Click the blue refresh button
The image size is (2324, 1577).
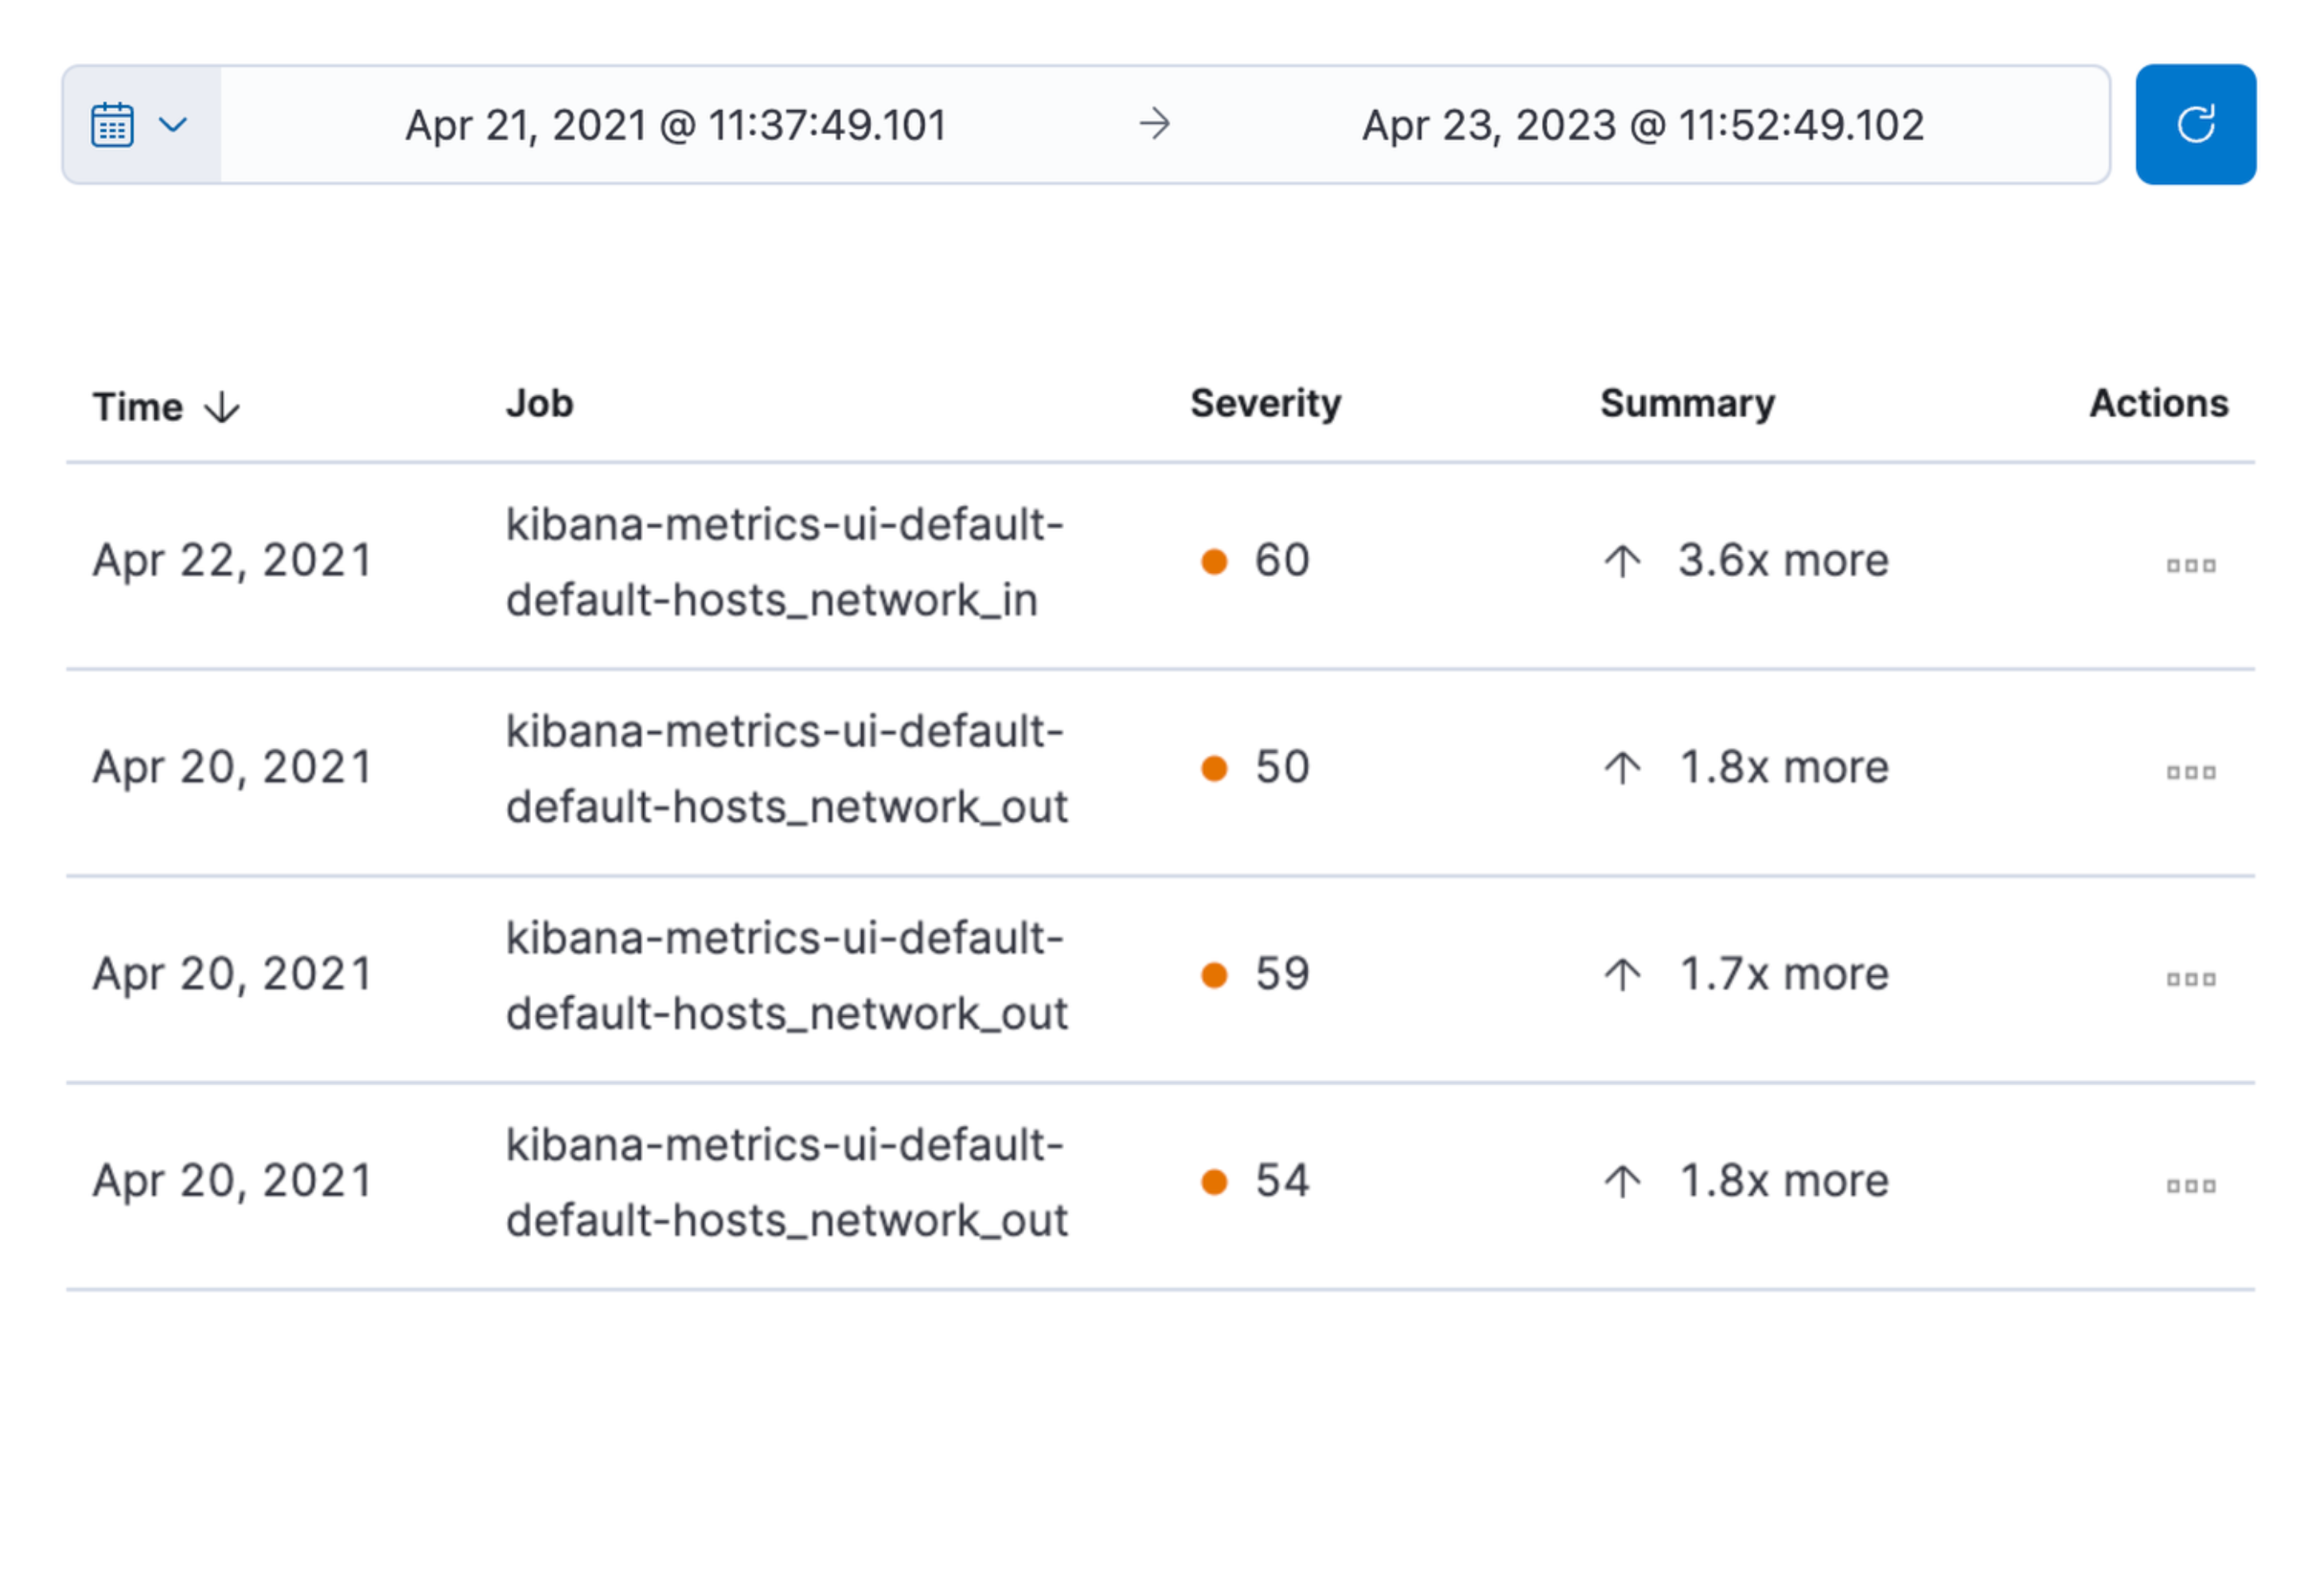(2194, 124)
